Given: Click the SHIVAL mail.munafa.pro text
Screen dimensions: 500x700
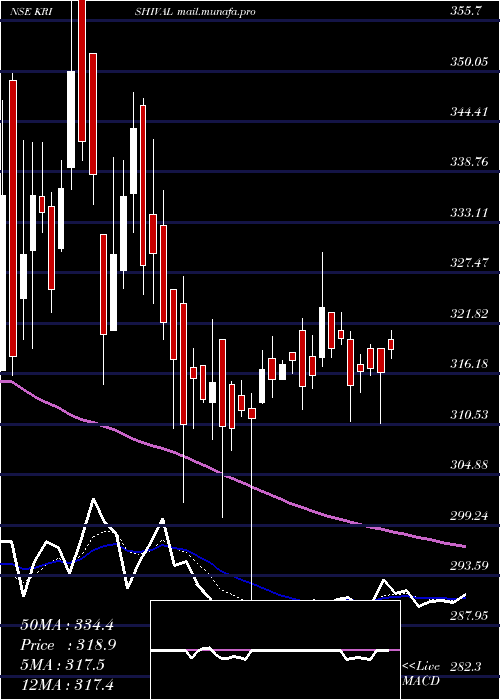Looking at the screenshot, I should click(x=195, y=12).
